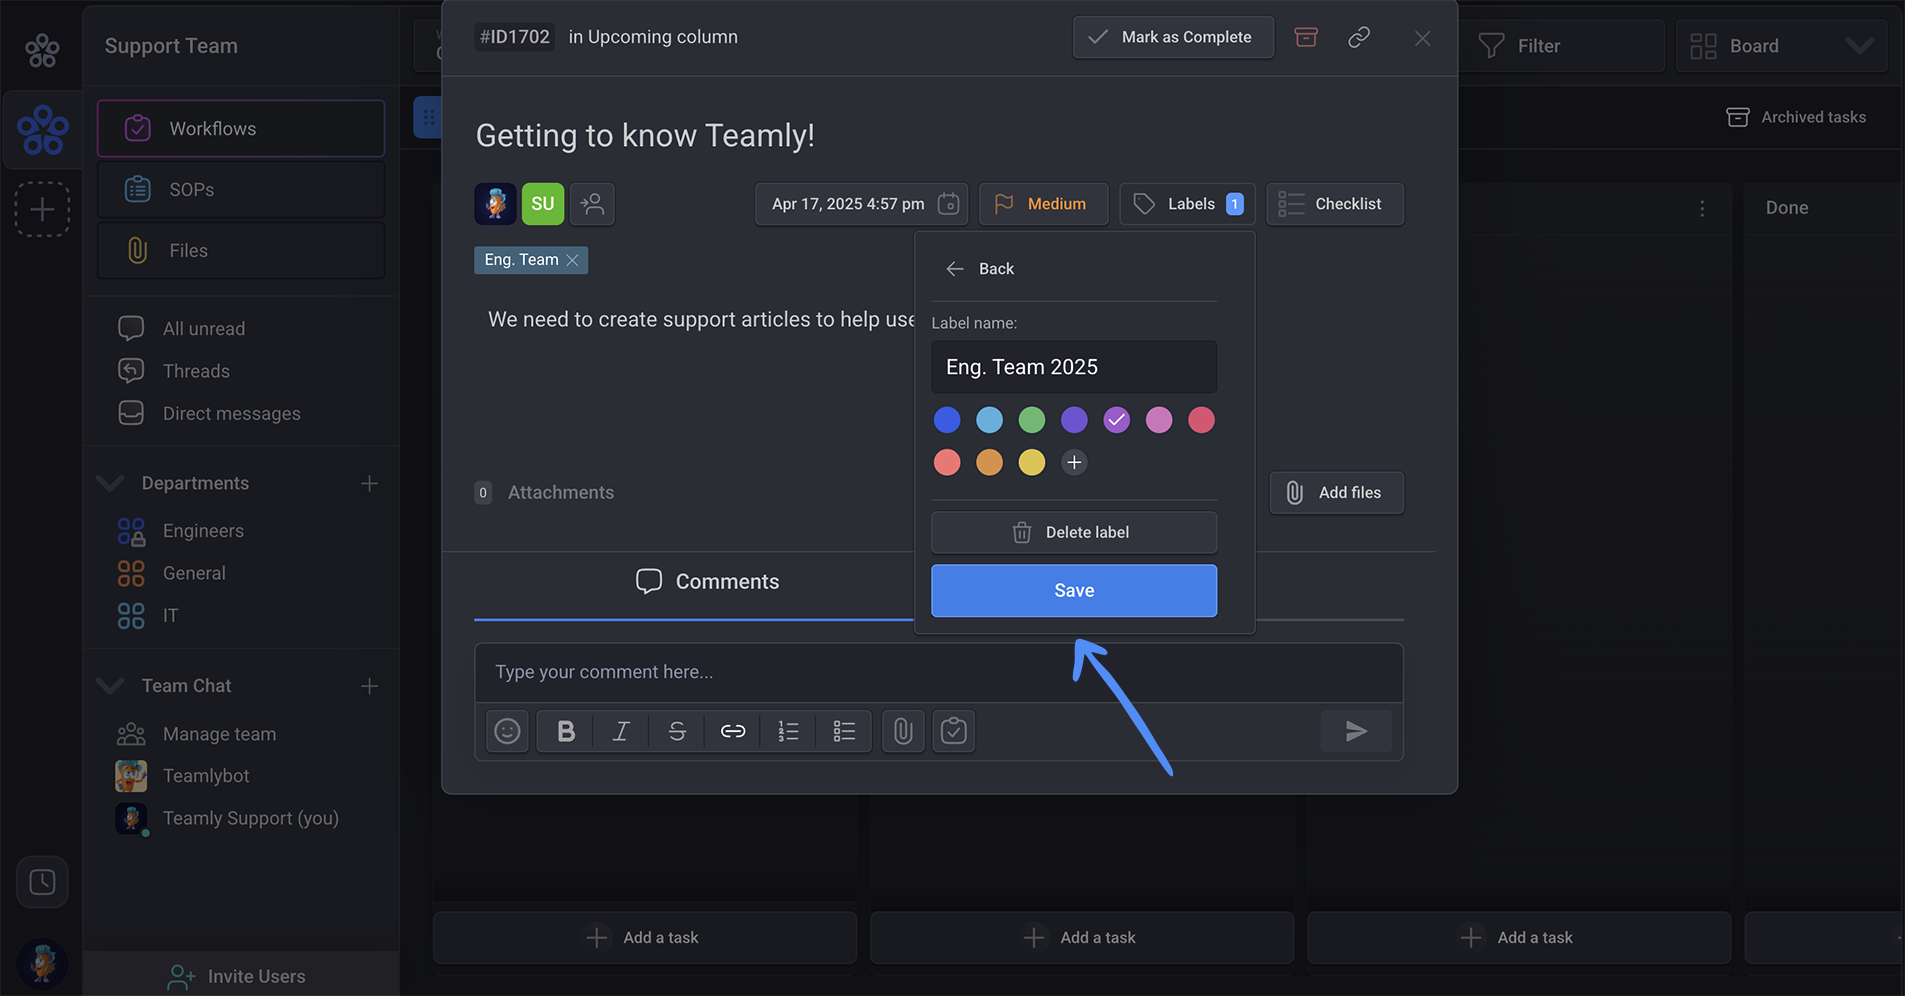Add a new department with plus

click(x=369, y=484)
